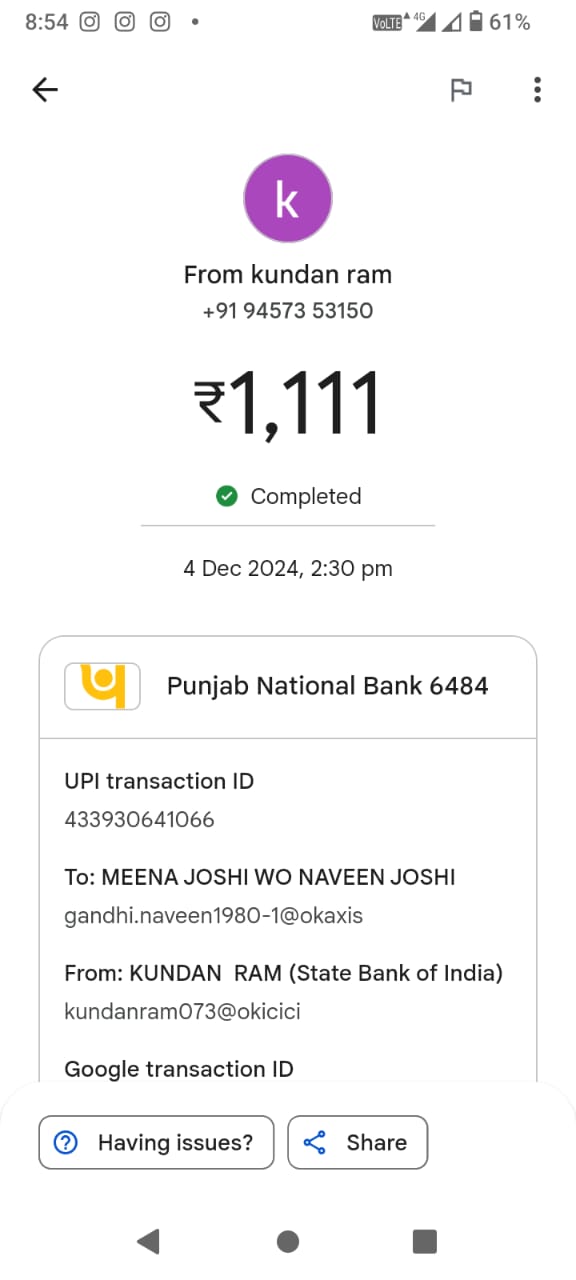The image size is (576, 1280).
Task: Go back using the top-left arrow
Action: point(45,90)
